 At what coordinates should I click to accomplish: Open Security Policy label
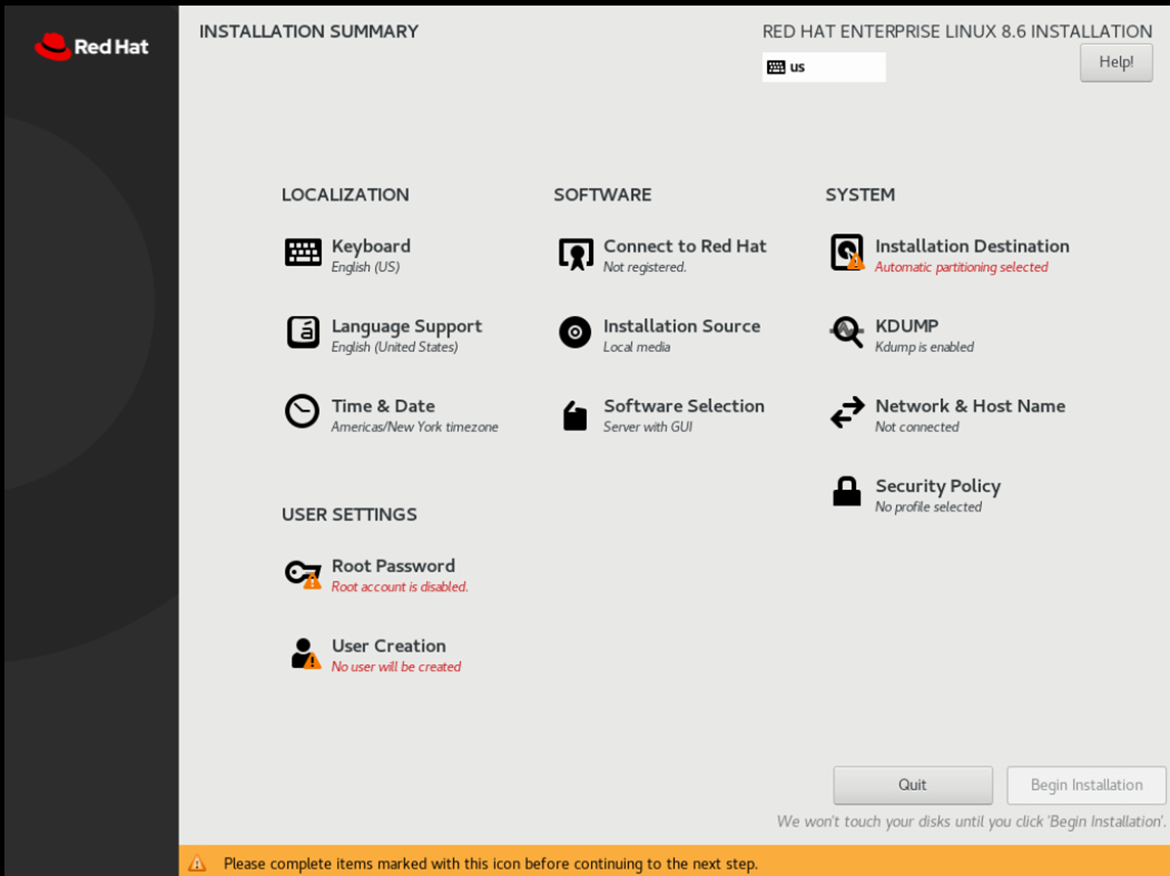click(x=937, y=486)
